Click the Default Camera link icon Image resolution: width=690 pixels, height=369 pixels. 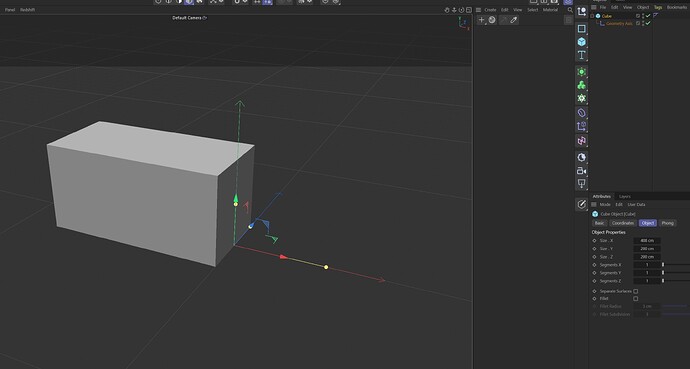pyautogui.click(x=205, y=18)
